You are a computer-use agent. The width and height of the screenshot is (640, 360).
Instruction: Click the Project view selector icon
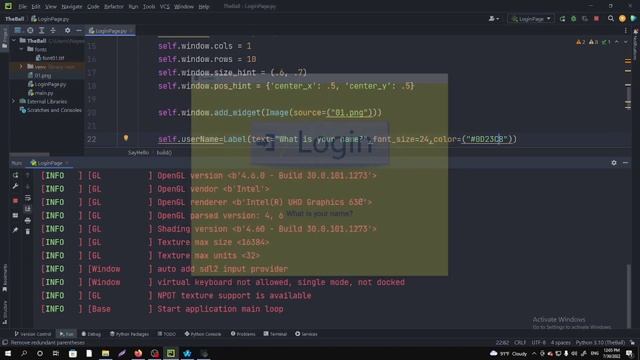click(18, 30)
